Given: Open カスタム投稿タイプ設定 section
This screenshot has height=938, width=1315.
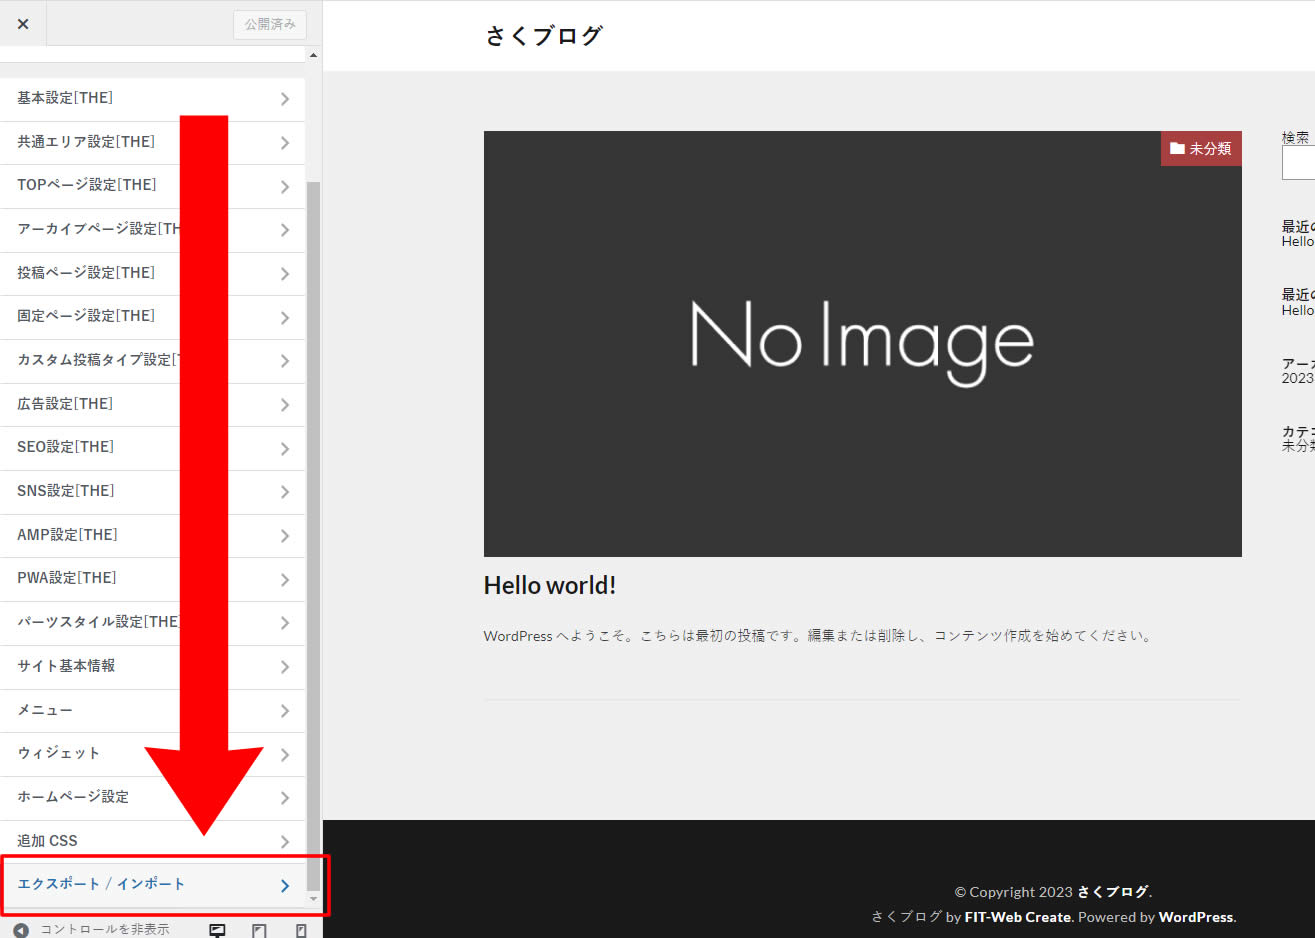Looking at the screenshot, I should pos(152,360).
